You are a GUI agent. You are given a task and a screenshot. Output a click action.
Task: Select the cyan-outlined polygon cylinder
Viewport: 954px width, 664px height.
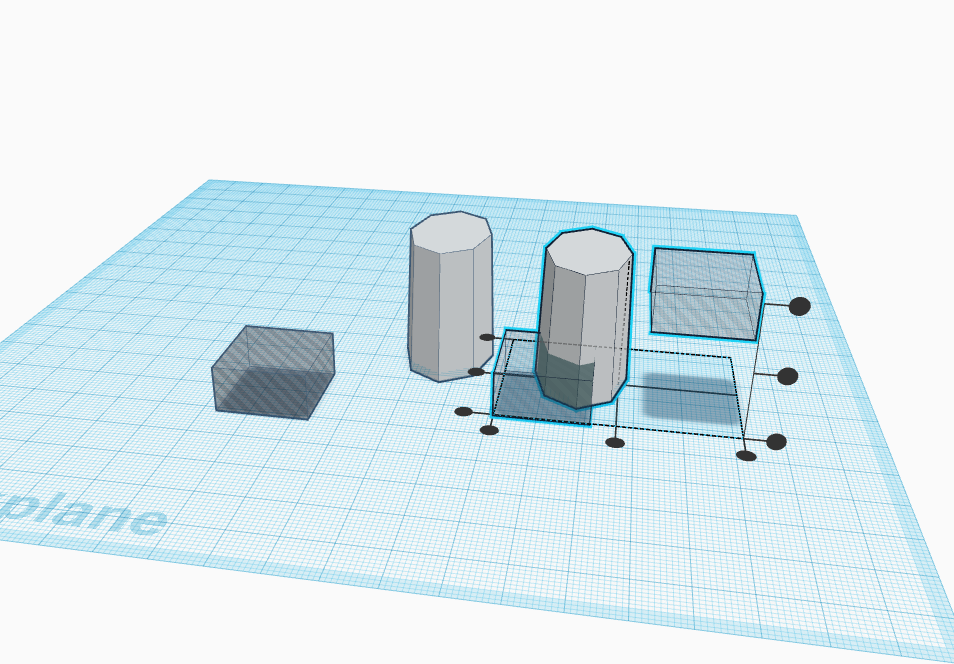pyautogui.click(x=585, y=318)
